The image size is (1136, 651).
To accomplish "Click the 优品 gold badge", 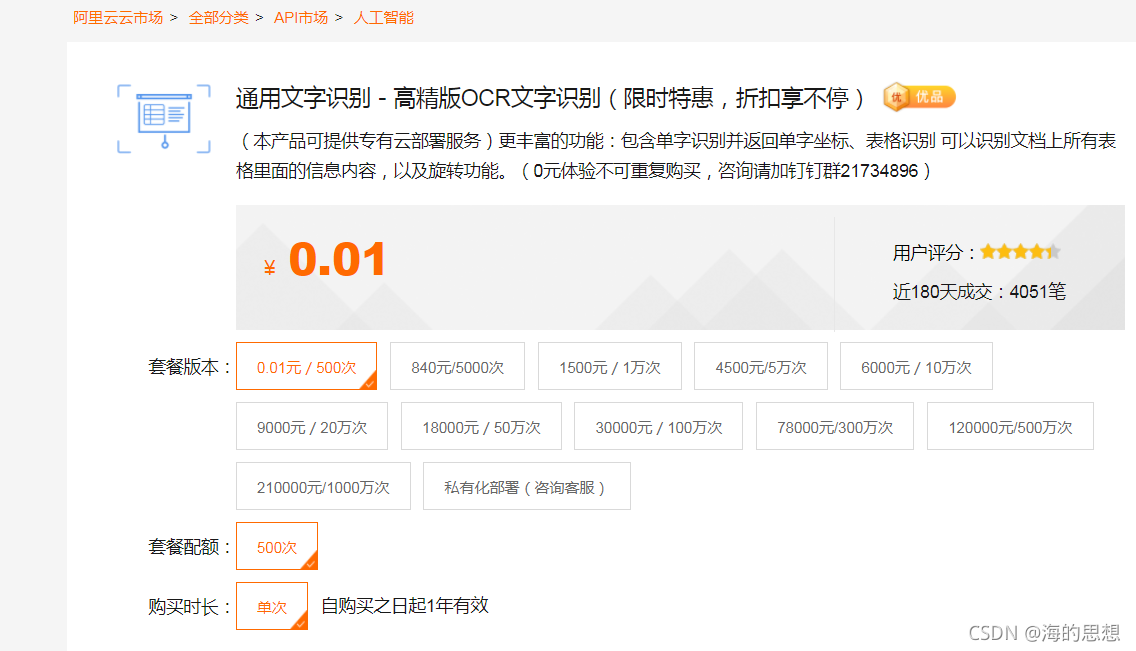I will click(x=919, y=97).
